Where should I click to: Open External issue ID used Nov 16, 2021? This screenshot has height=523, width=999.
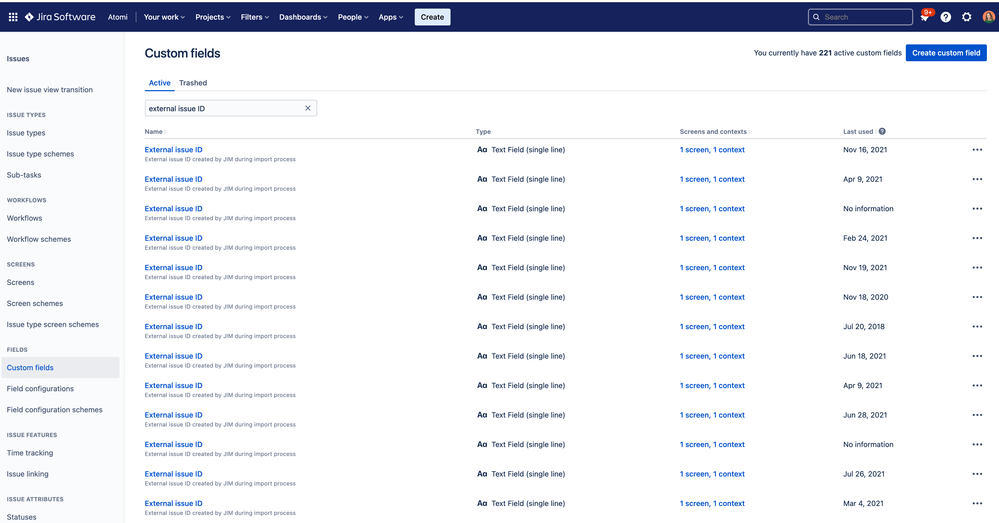[x=173, y=150]
